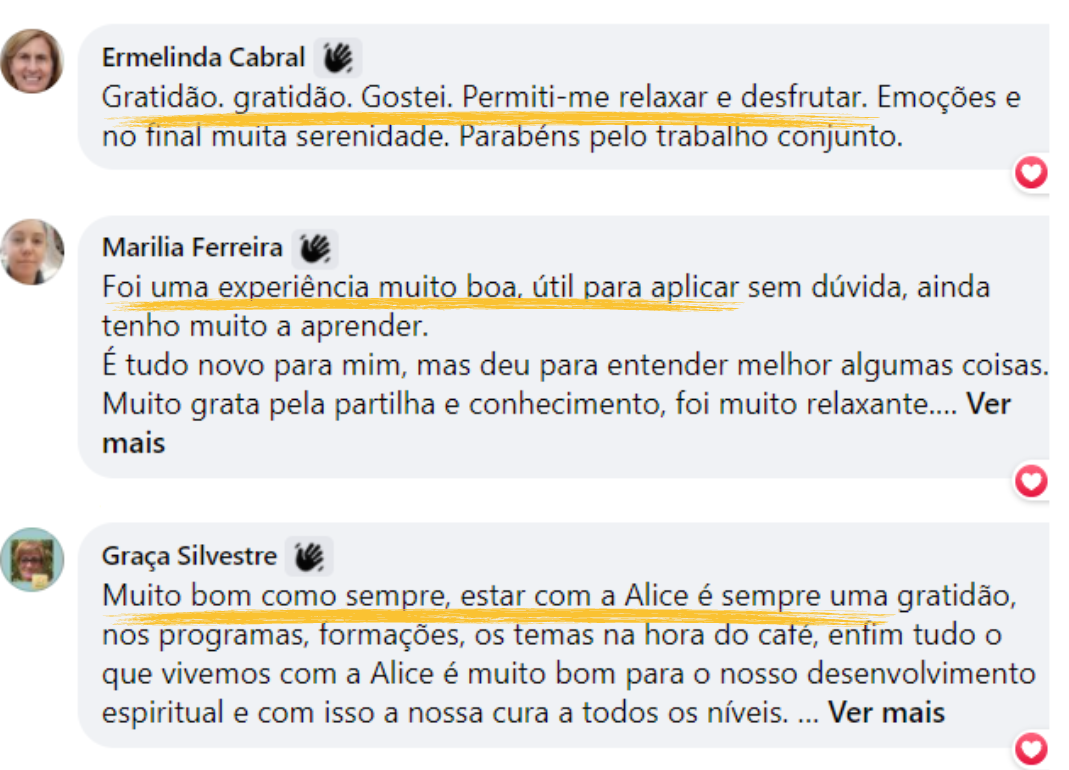Click the wave badge beside Marilia Ferreira
1069x770 pixels.
[315, 248]
